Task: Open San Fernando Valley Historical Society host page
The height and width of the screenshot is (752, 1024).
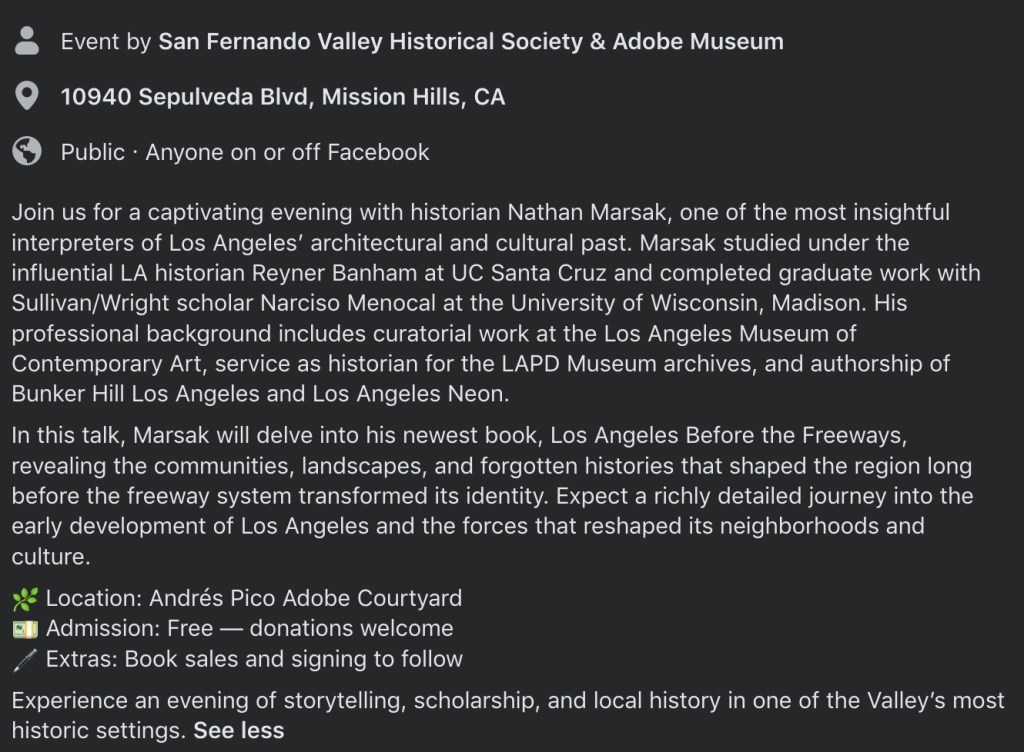Action: pyautogui.click(x=471, y=42)
